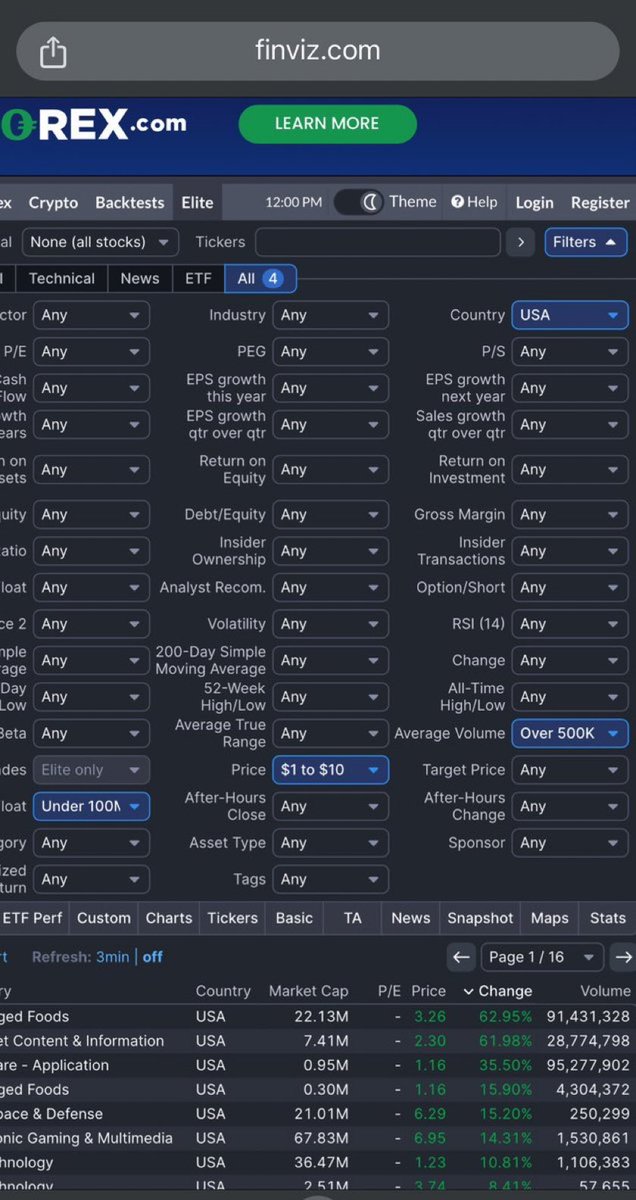Open the Elite menu item
Viewport: 636px width, 1200px height.
click(197, 202)
